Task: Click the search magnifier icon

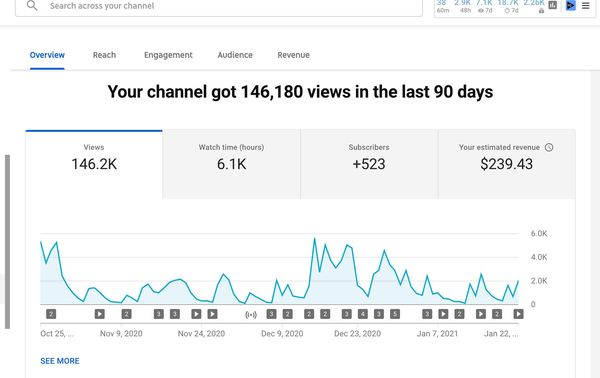Action: click(32, 6)
